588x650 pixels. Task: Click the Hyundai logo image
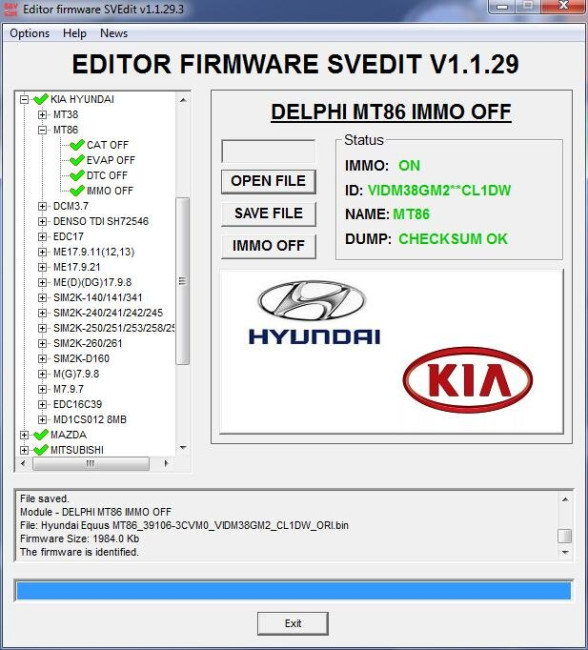(314, 313)
